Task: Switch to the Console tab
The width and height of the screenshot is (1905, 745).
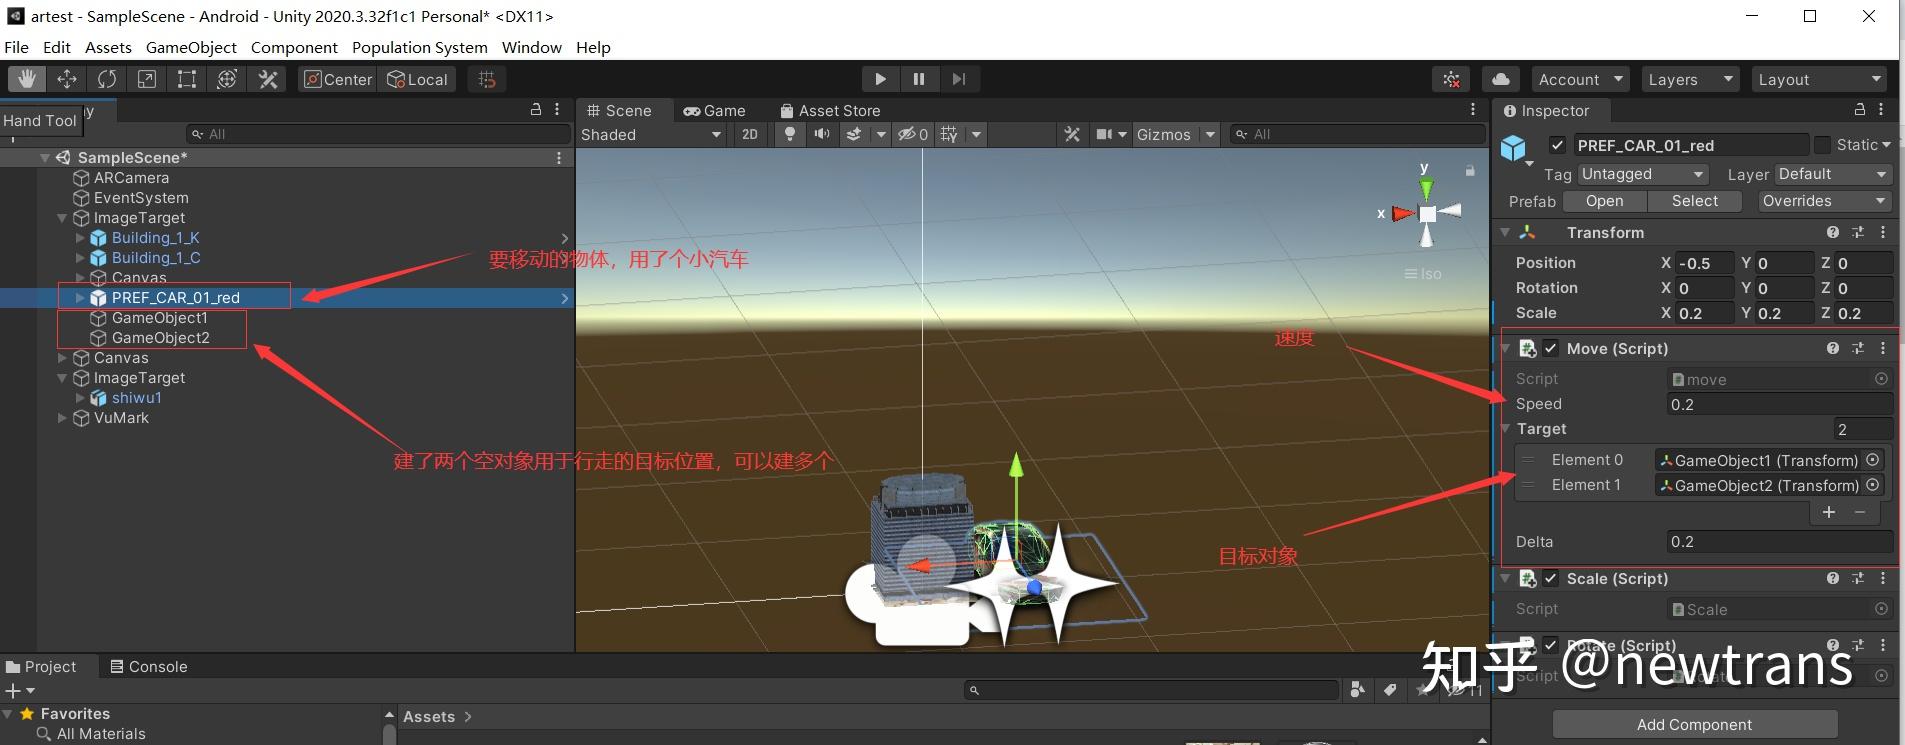Action: pos(148,666)
